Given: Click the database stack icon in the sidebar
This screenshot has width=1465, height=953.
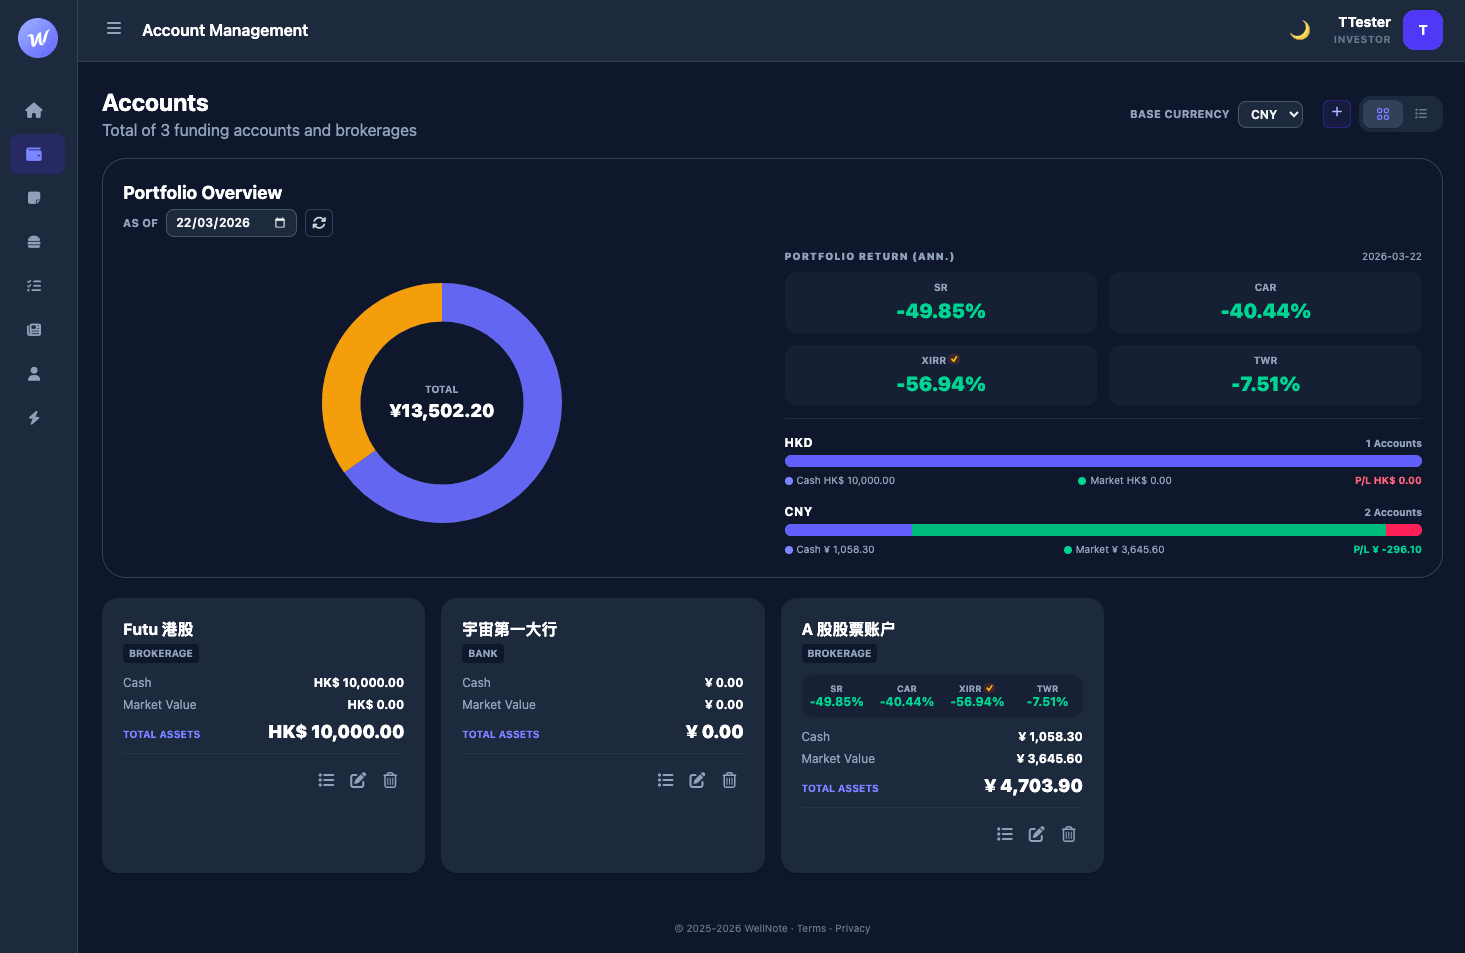Looking at the screenshot, I should [x=34, y=242].
